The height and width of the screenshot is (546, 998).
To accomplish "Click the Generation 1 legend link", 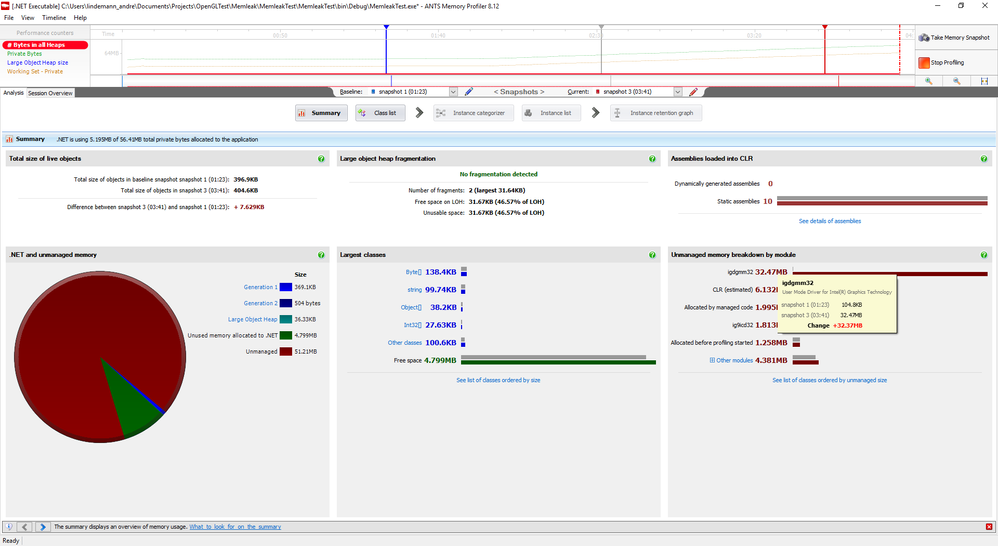I will [x=260, y=288].
